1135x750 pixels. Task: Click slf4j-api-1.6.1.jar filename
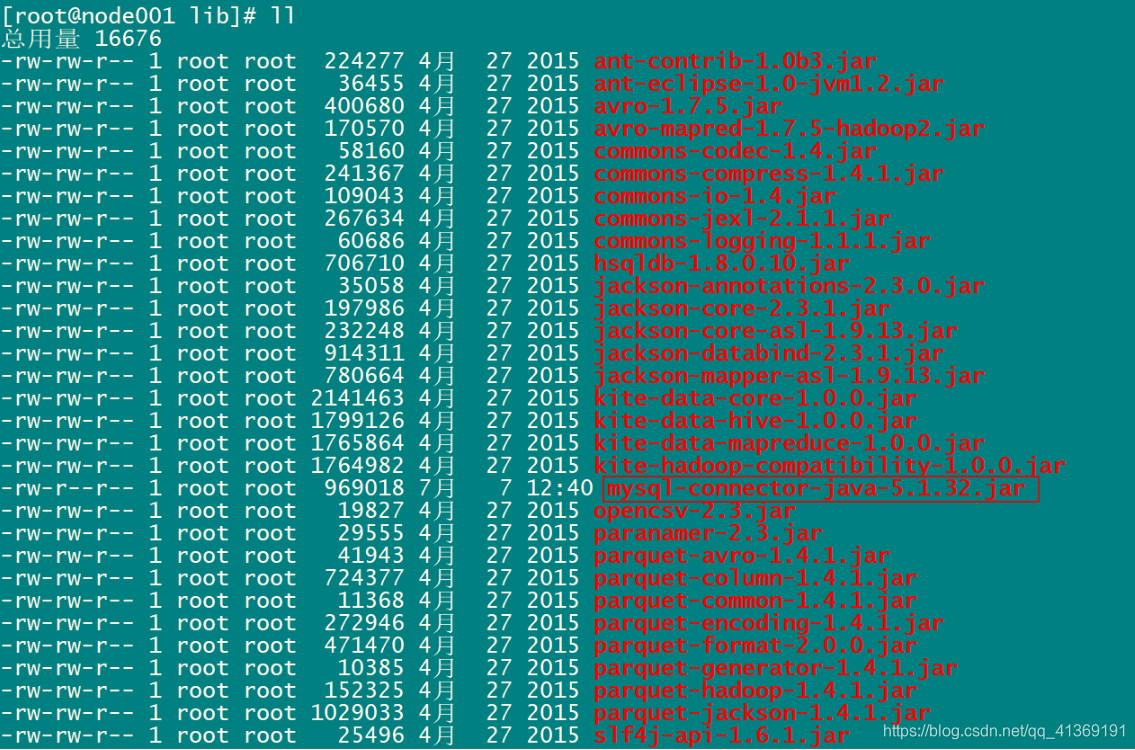(x=722, y=736)
